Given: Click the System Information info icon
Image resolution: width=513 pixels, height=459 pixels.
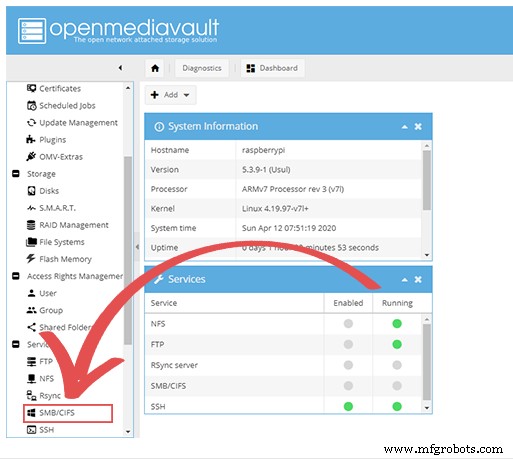Looking at the screenshot, I should click(x=159, y=127).
